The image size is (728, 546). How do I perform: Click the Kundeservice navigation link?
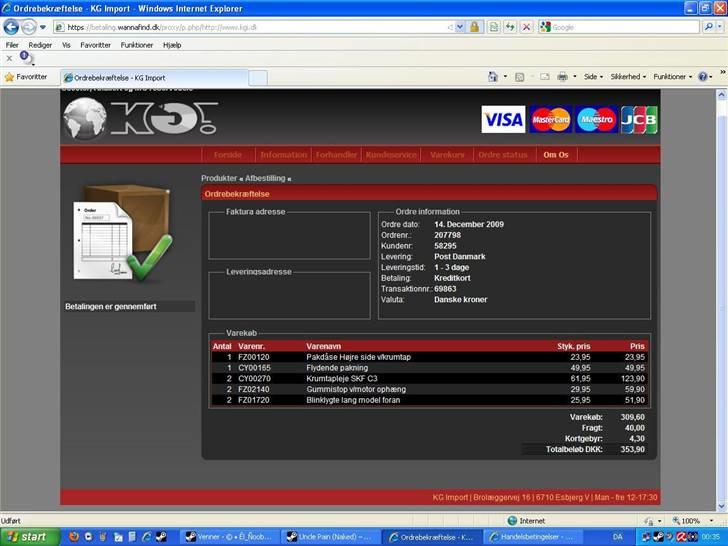click(391, 155)
